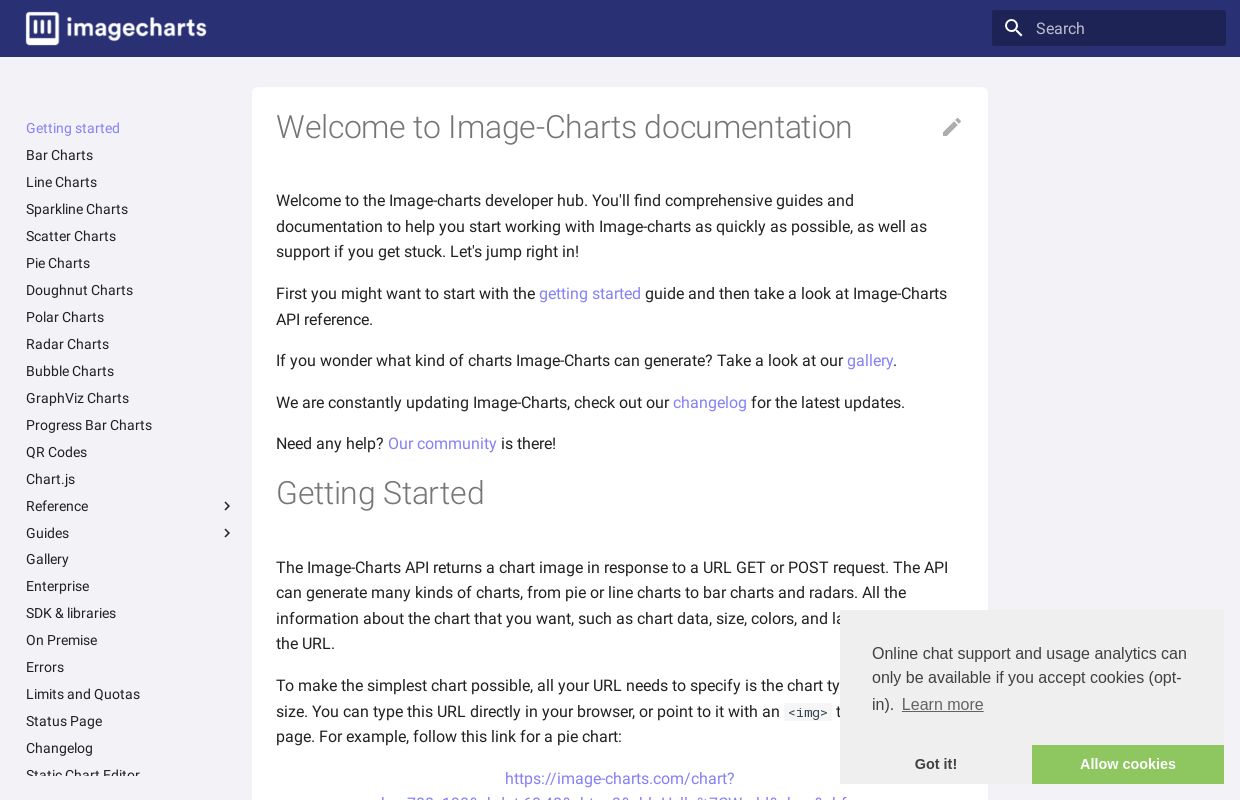Expand the Reference section chevron
Viewport: 1240px width, 800px height.
227,506
